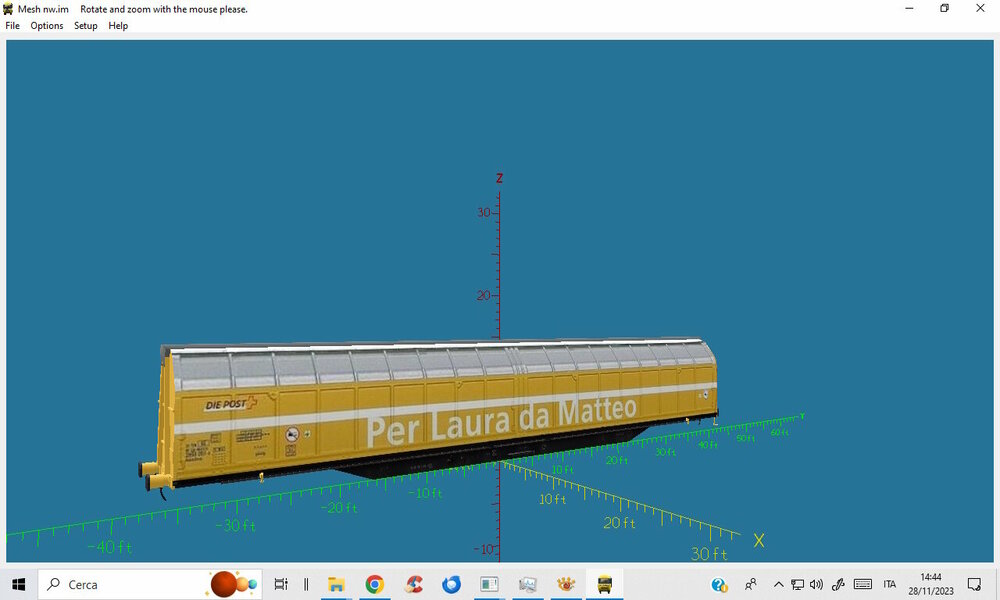This screenshot has width=1000, height=600.
Task: Open the notification center icon
Action: point(974,584)
